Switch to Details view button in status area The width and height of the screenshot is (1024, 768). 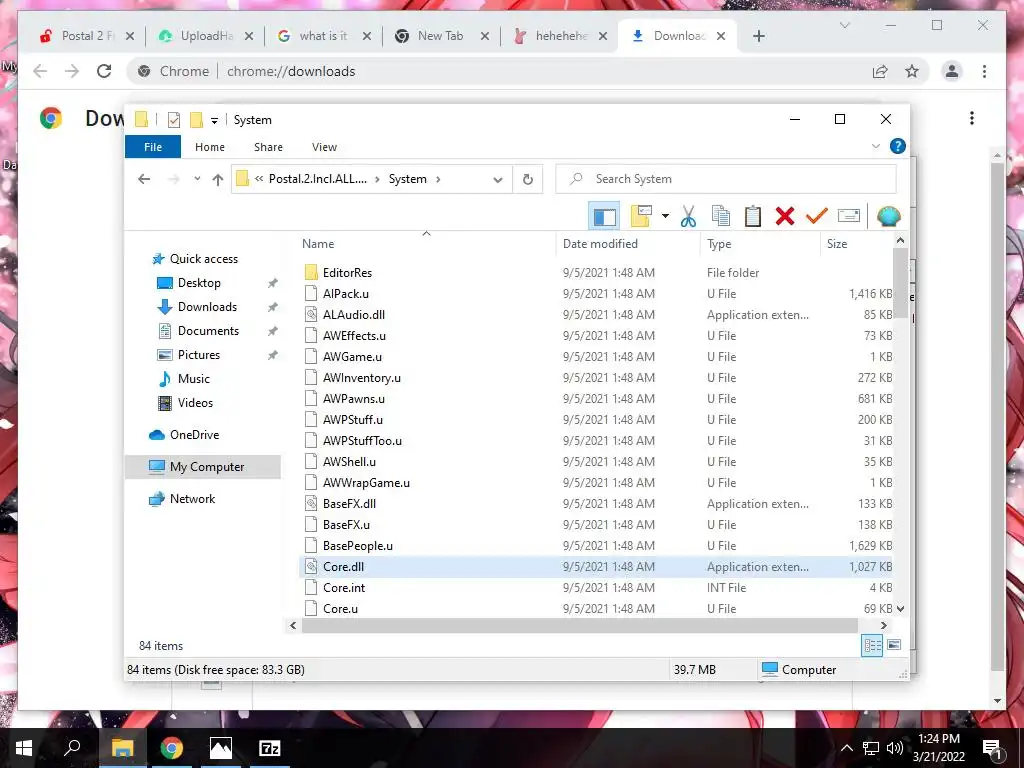click(x=872, y=646)
